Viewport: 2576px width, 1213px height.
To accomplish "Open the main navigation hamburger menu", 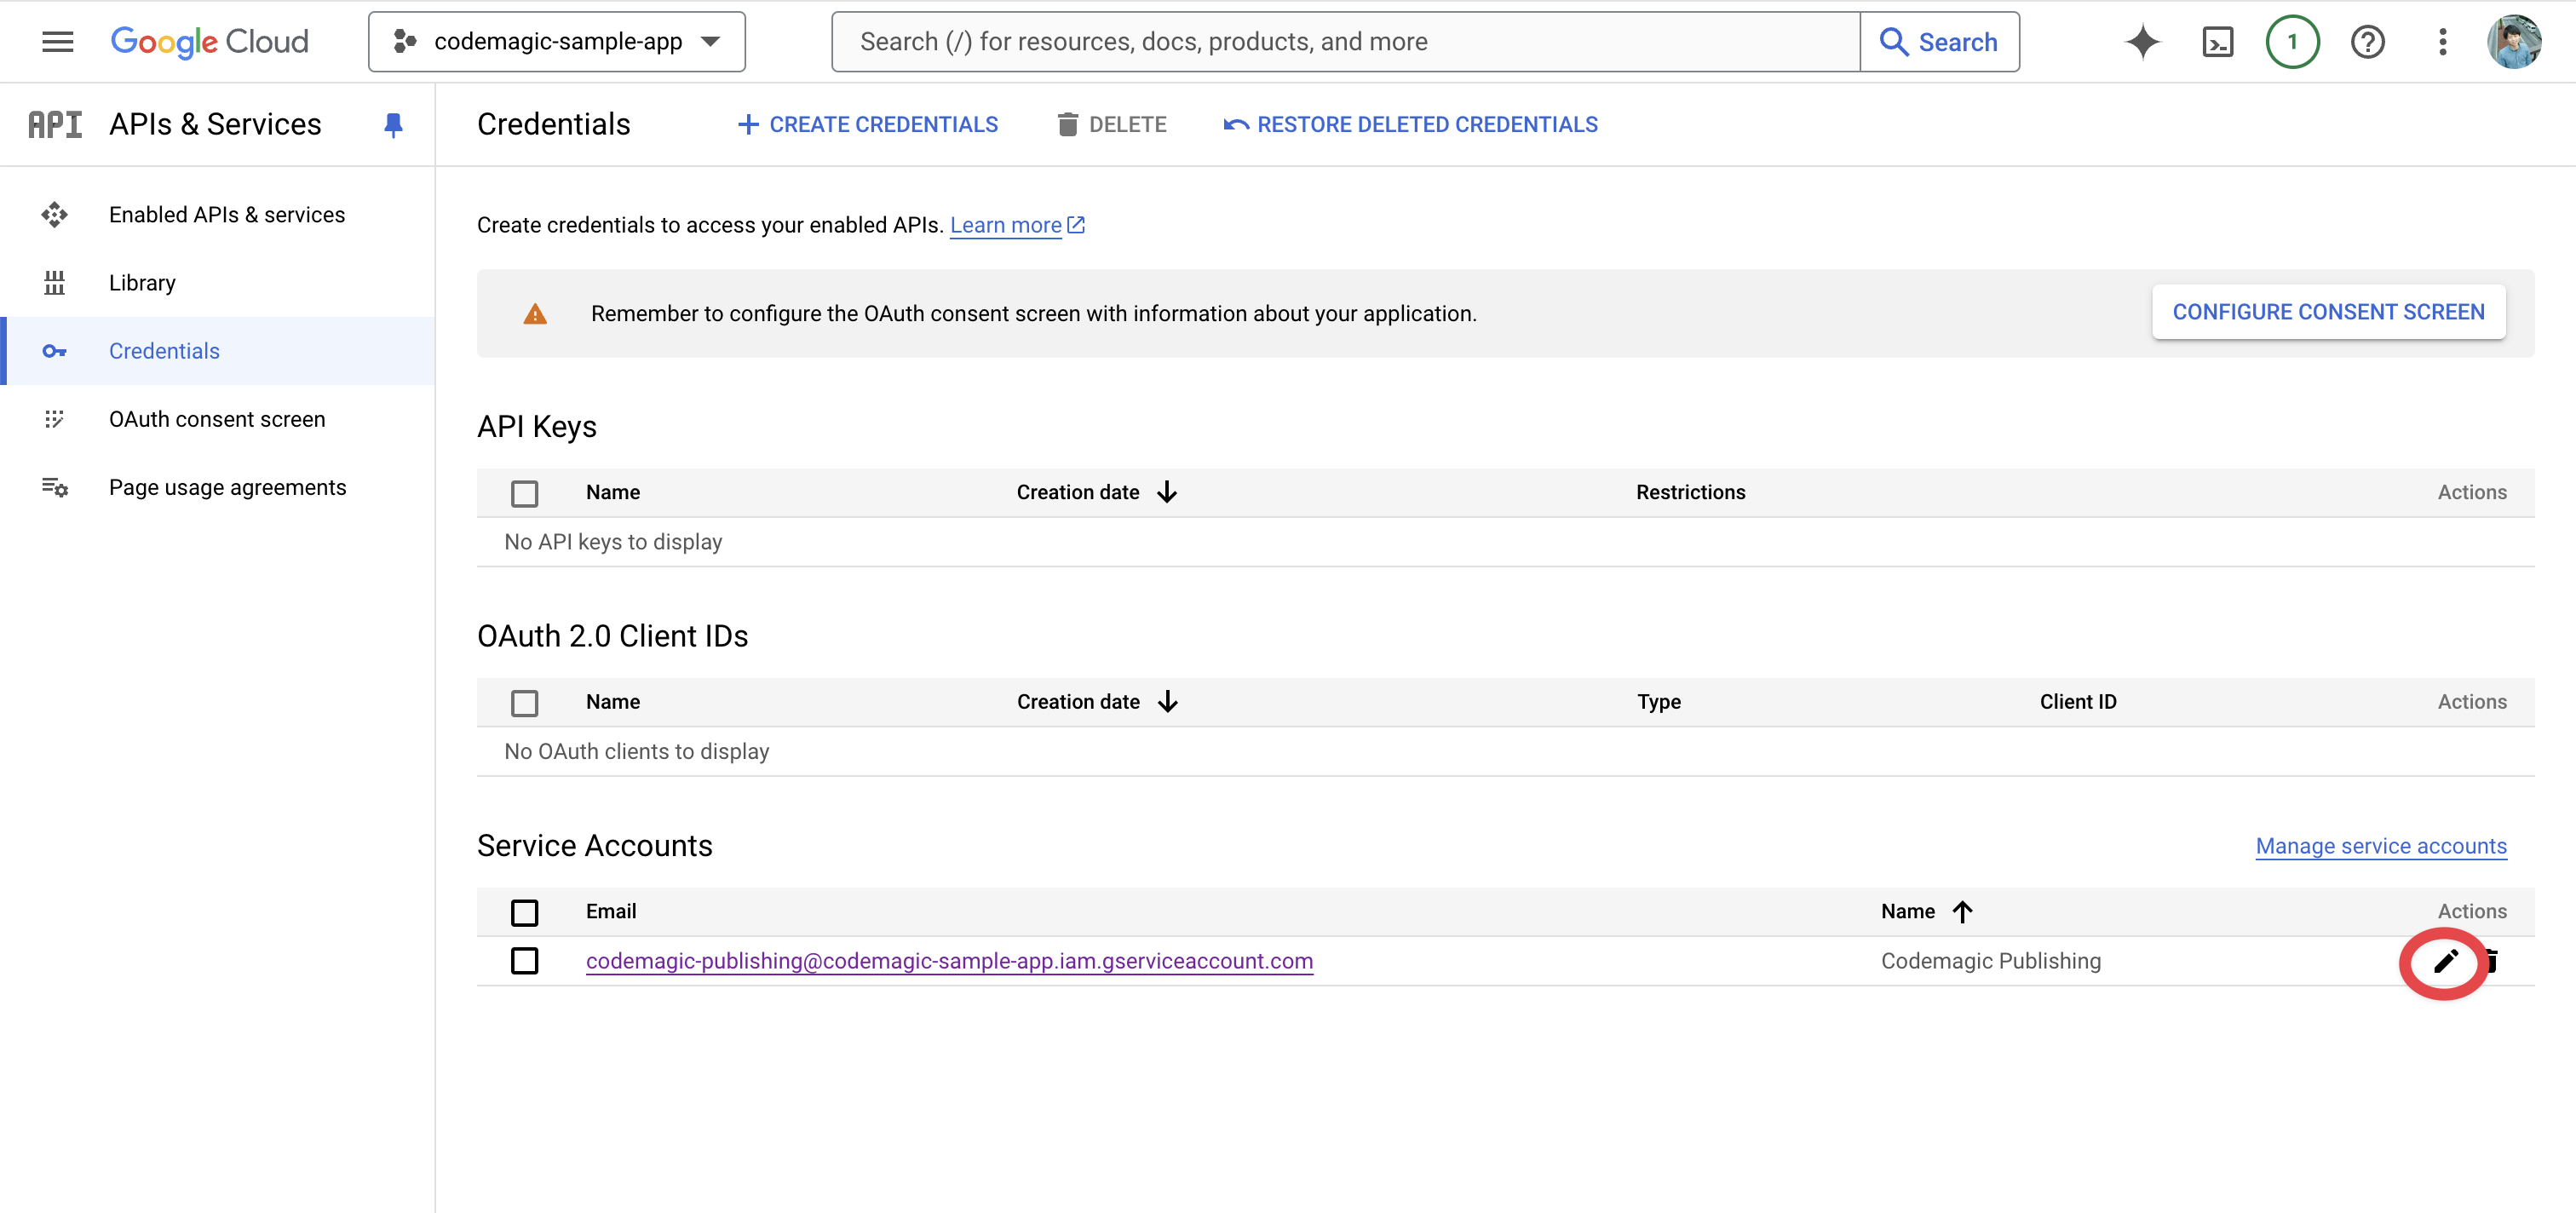I will 57,42.
